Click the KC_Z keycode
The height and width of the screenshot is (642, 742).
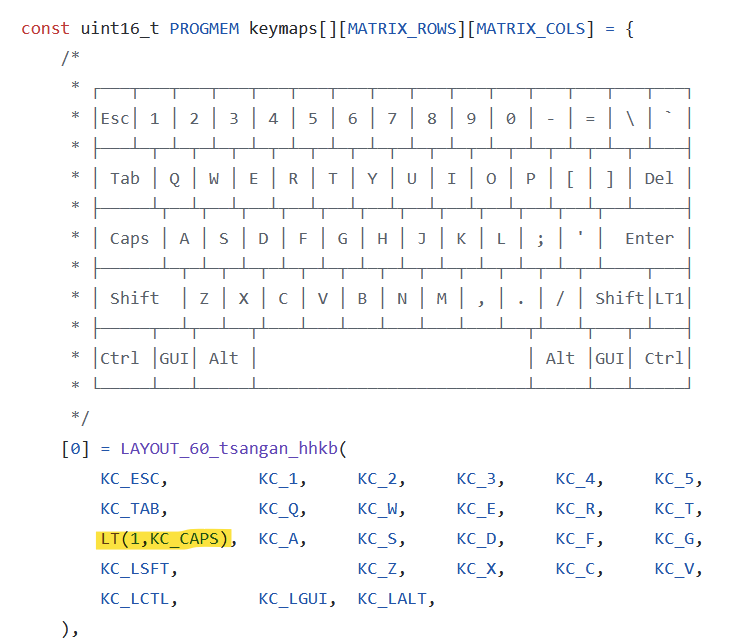point(378,569)
